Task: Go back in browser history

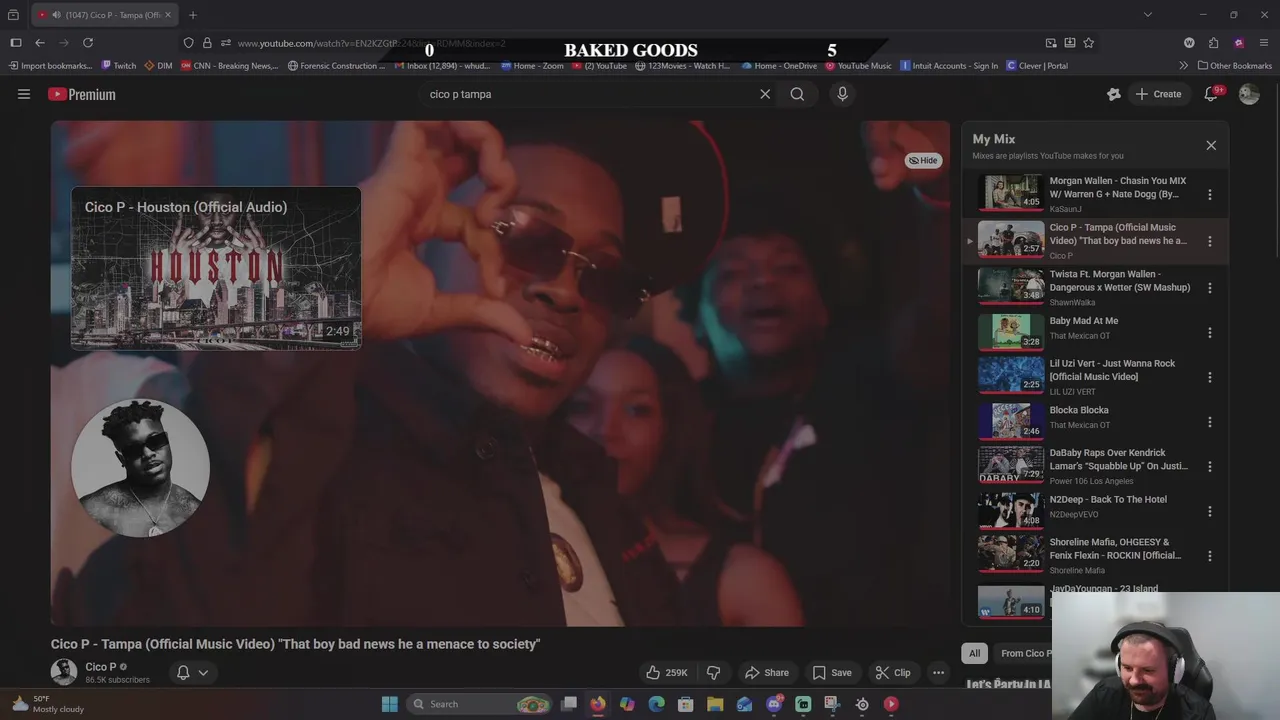Action: click(x=40, y=43)
